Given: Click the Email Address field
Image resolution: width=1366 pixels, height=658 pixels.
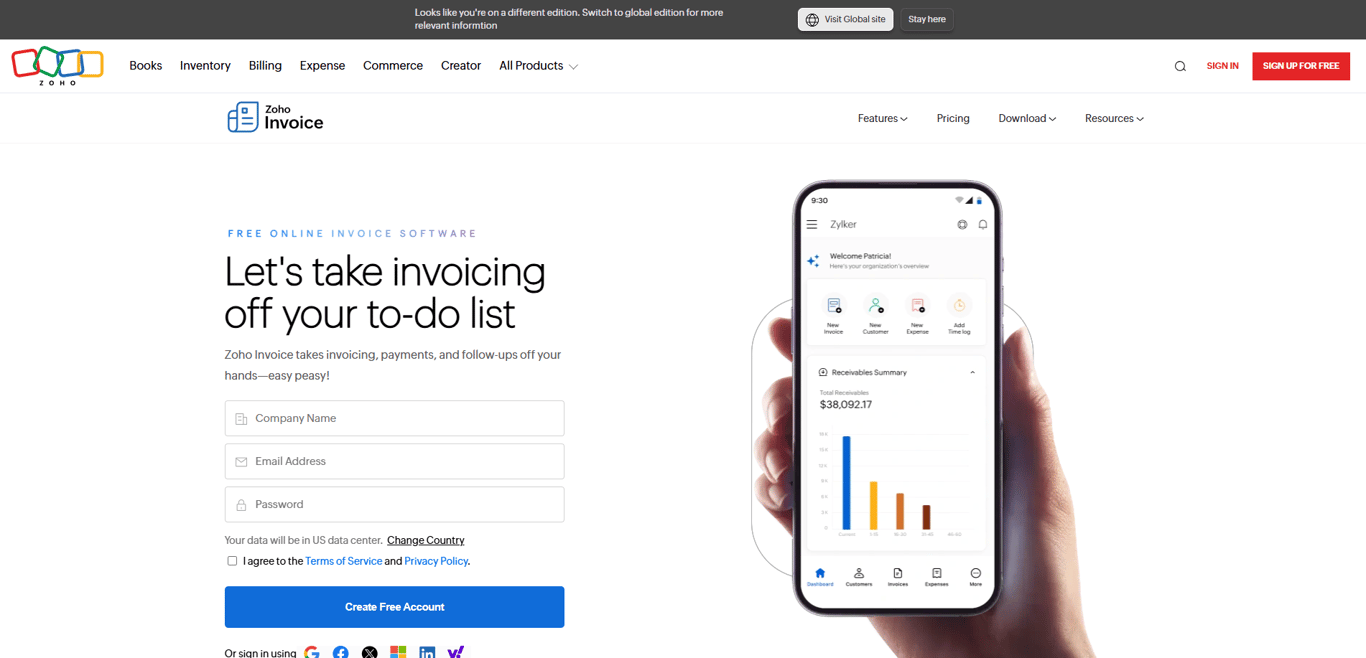Looking at the screenshot, I should point(394,461).
